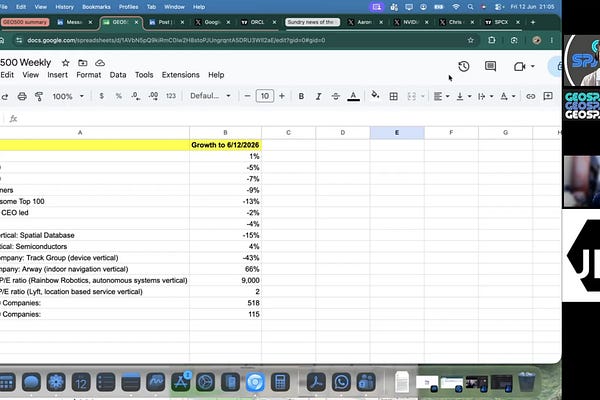Open the Insert menu

57,75
